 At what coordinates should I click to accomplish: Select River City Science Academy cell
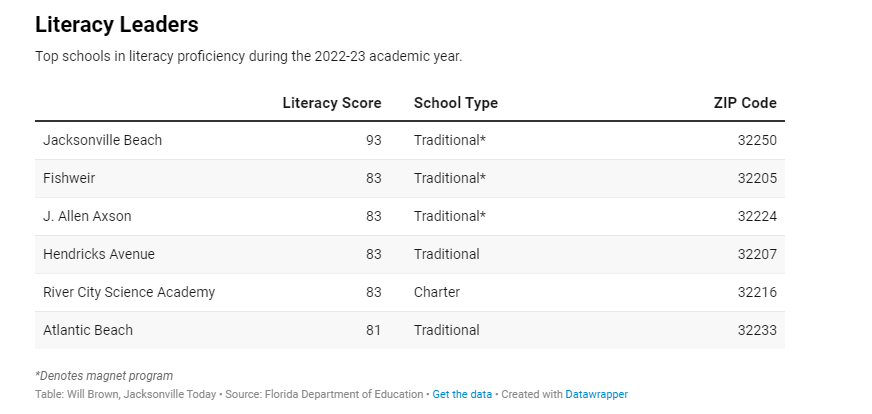point(129,292)
